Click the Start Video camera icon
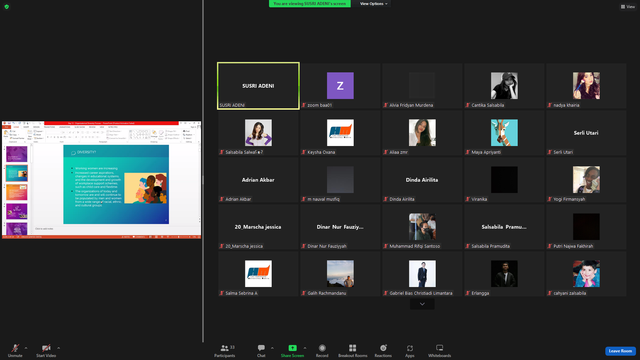 (46, 348)
